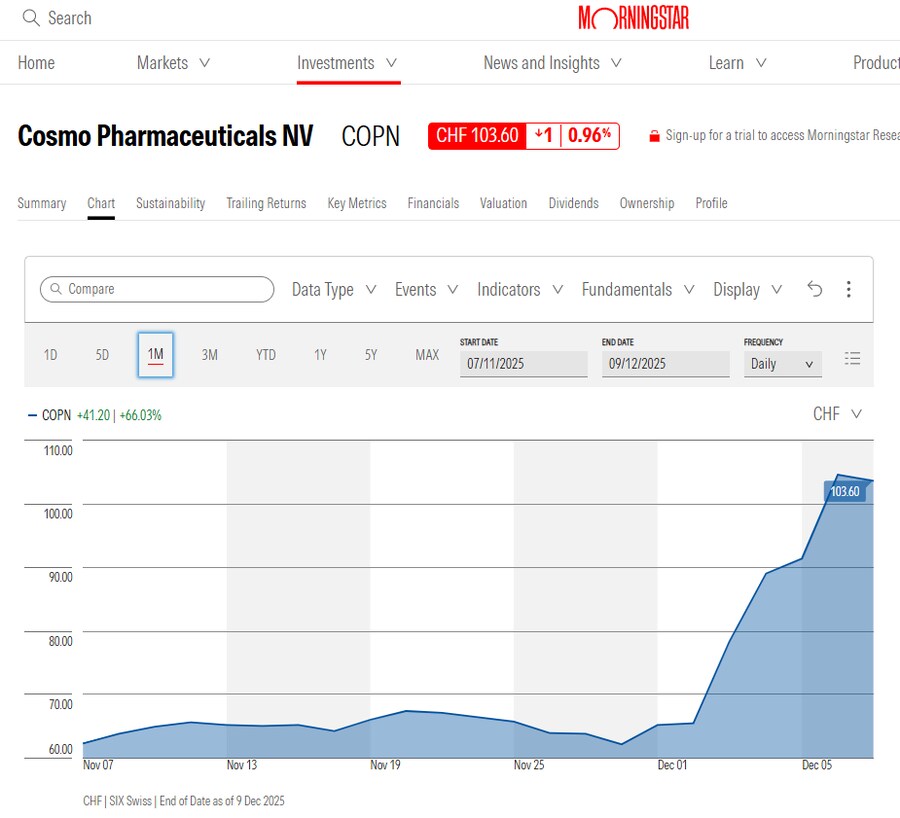Click the Morningstar logo
The height and width of the screenshot is (818, 900).
click(634, 18)
